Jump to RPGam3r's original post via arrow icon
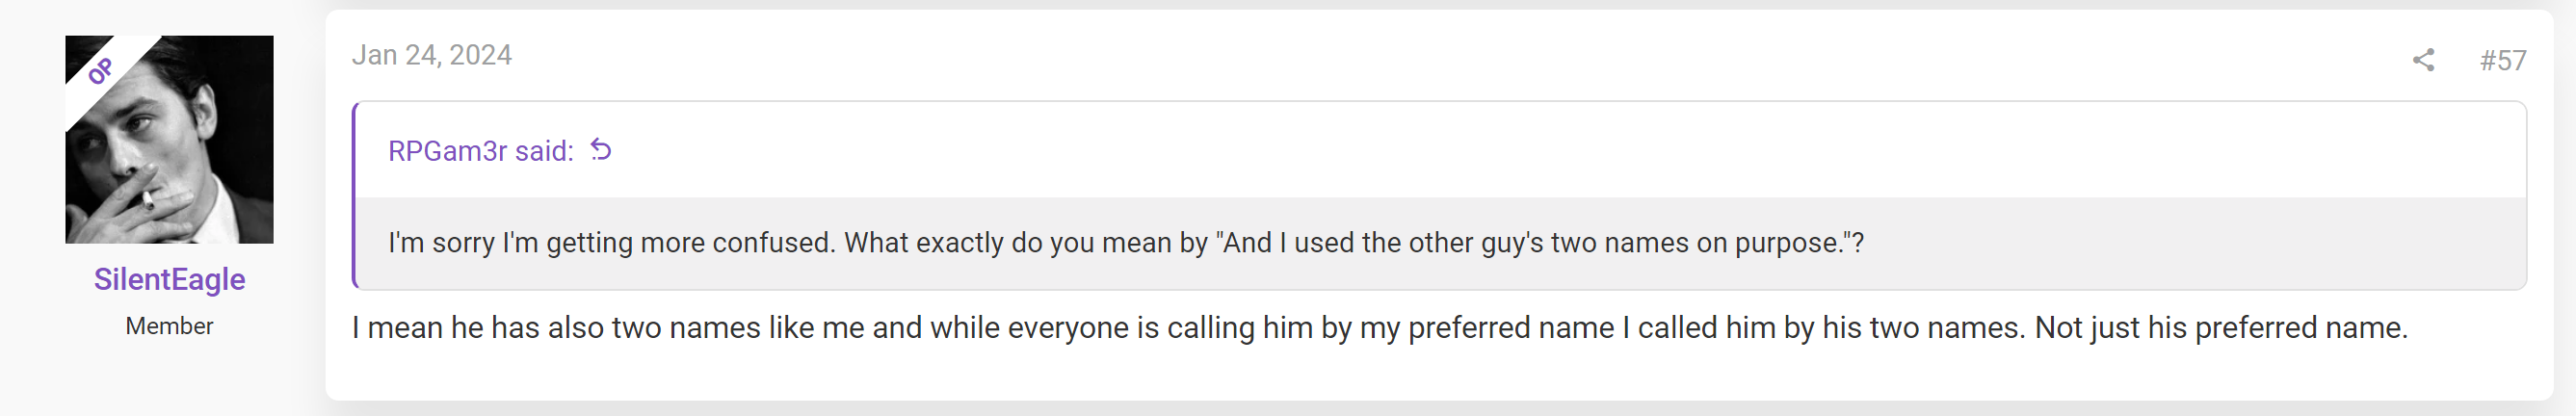2576x416 pixels. coord(600,150)
